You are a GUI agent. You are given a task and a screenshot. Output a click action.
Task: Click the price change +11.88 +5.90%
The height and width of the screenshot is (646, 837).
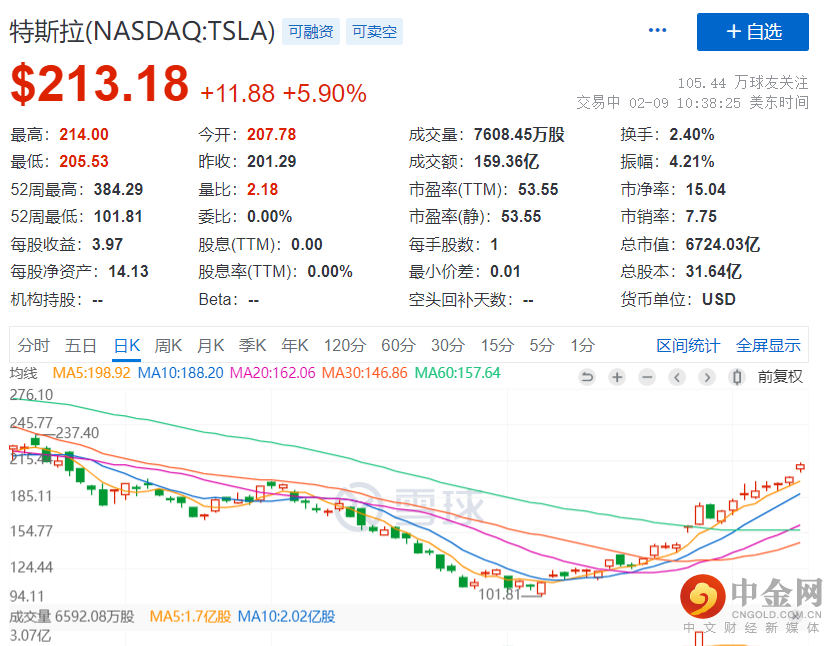point(283,93)
